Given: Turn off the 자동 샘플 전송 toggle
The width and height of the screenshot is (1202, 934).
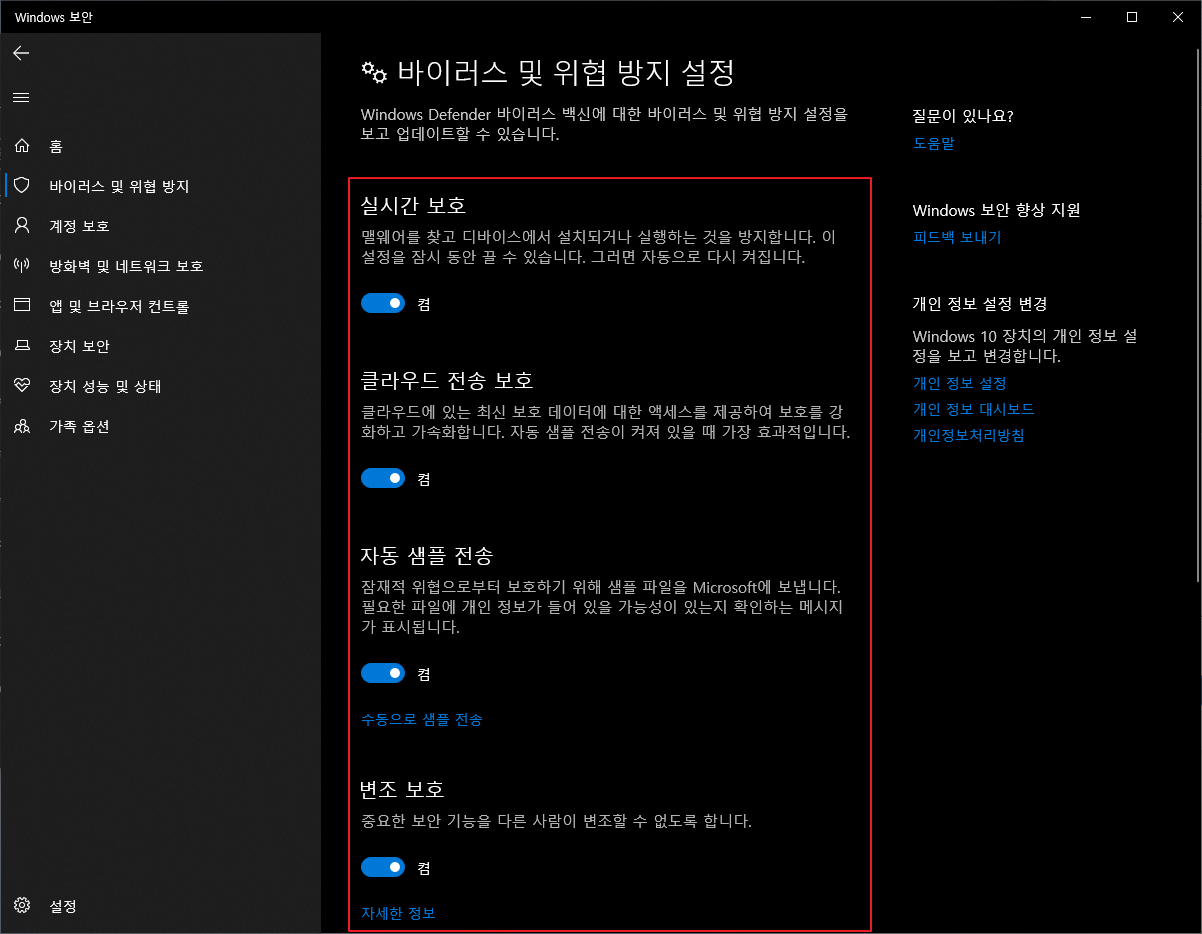Looking at the screenshot, I should point(383,673).
